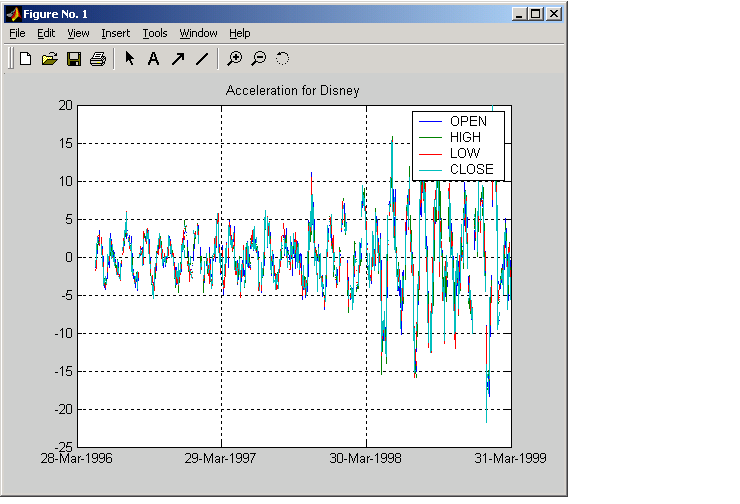
Task: Click the y-axis tick label -20
Action: tap(64, 410)
